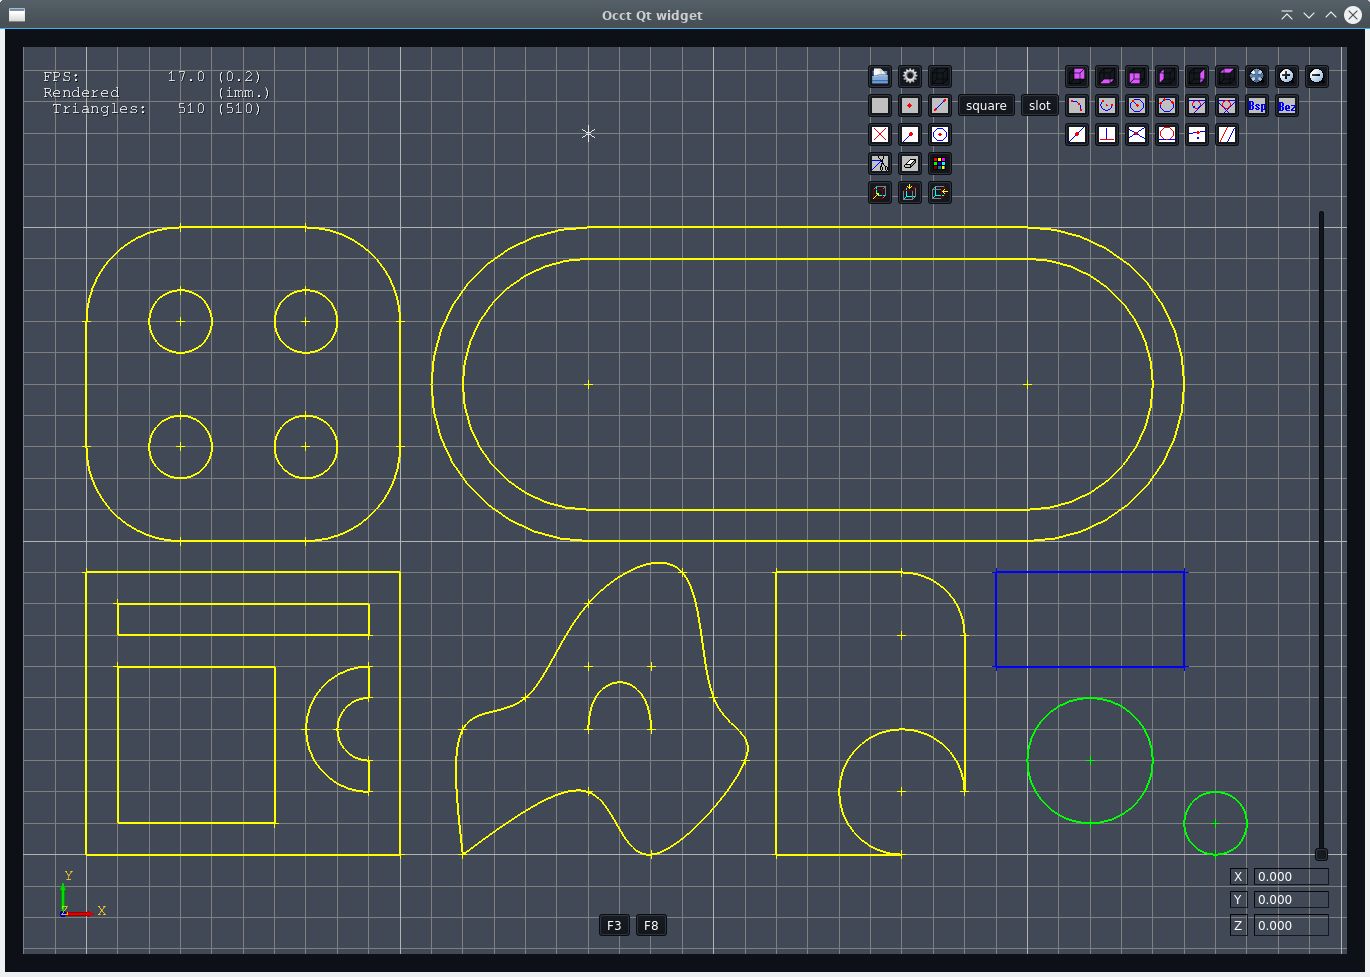The image size is (1370, 977).
Task: Open settings with the gear icon
Action: click(910, 76)
